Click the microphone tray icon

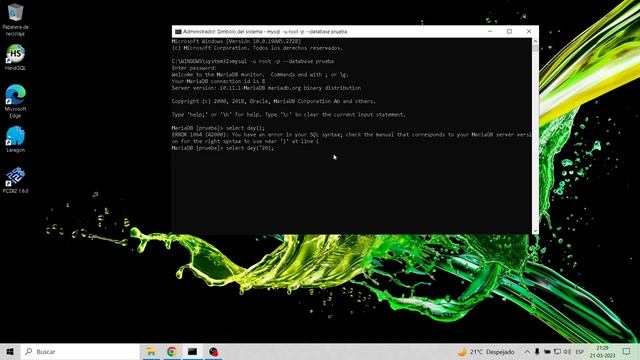tap(537, 351)
